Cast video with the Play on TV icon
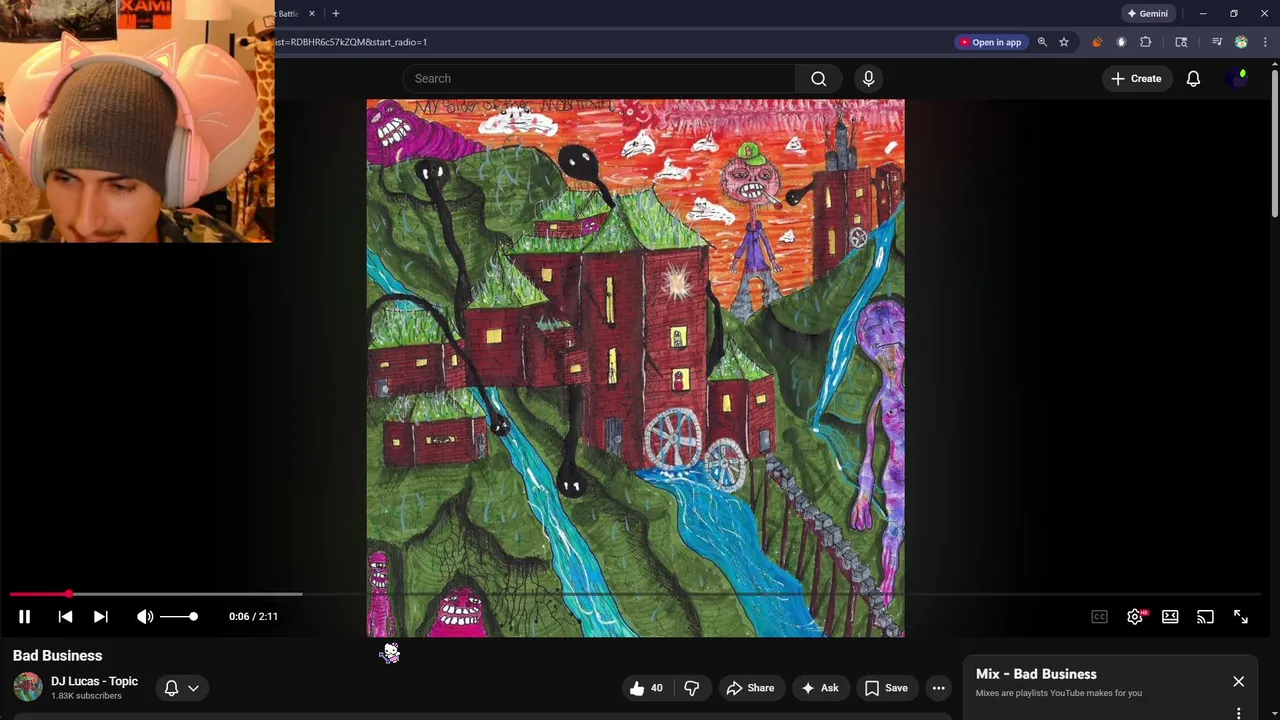 (1205, 617)
